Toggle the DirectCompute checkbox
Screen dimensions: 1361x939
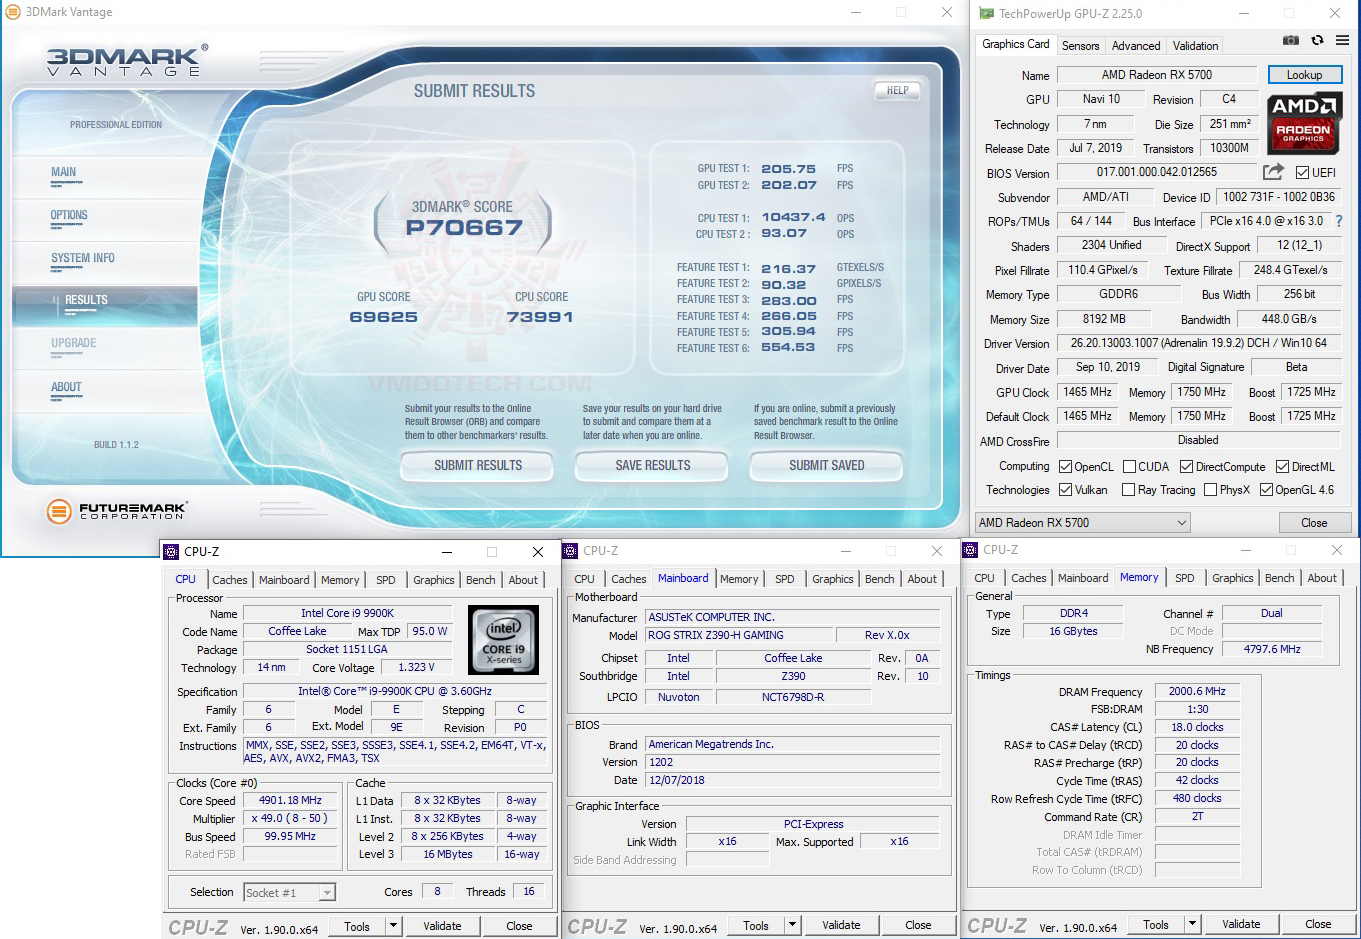click(x=1186, y=466)
